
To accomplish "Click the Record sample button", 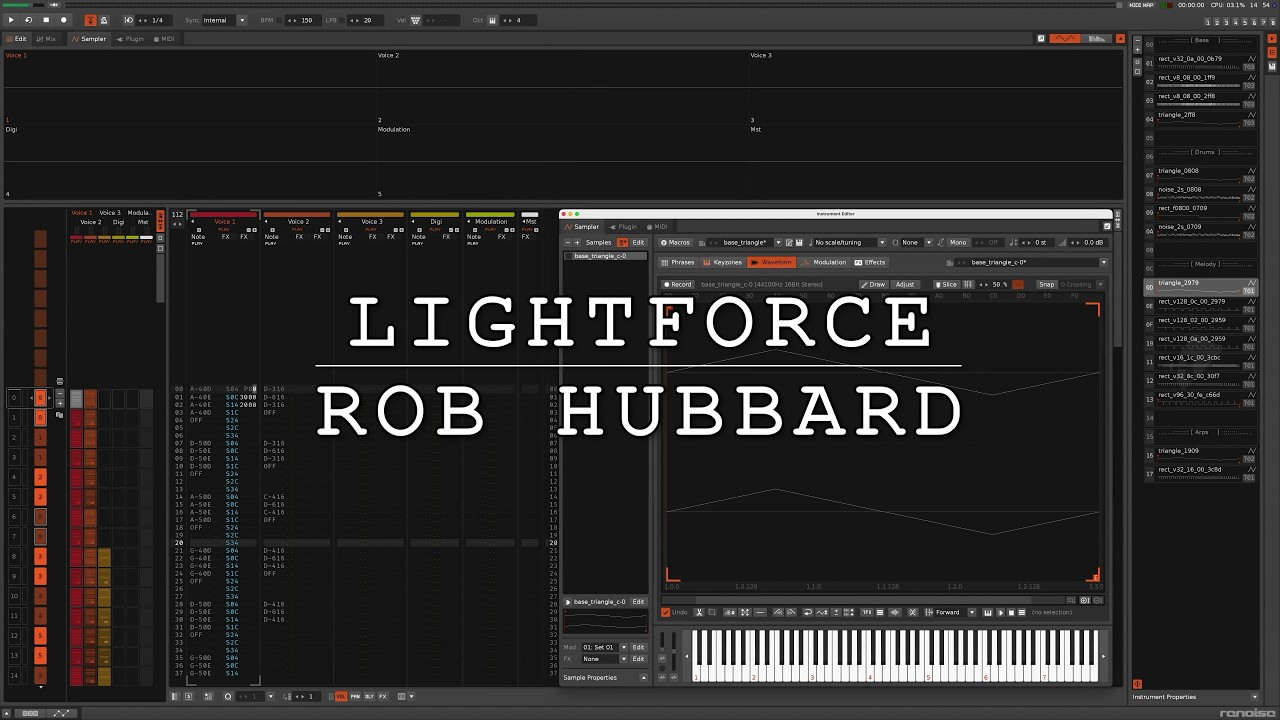I will 678,284.
